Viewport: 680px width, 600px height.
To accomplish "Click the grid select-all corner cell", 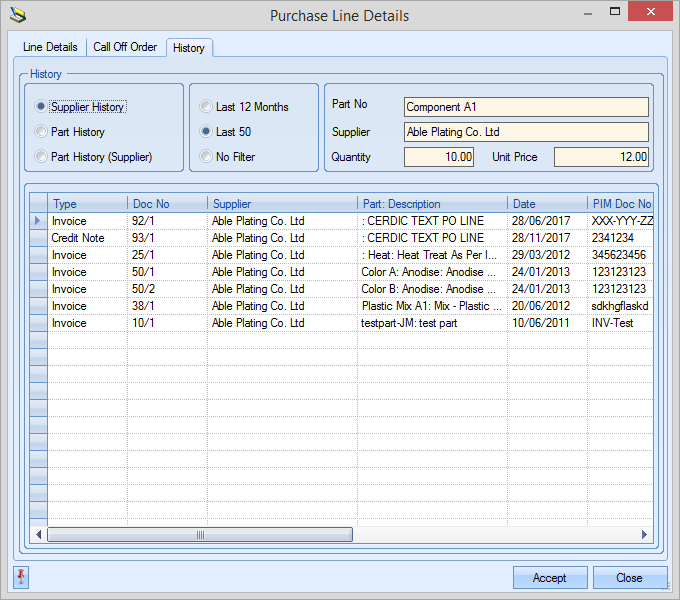I will pos(38,204).
